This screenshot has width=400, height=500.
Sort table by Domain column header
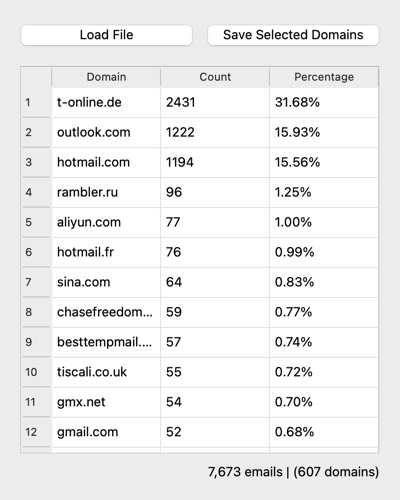pos(106,77)
